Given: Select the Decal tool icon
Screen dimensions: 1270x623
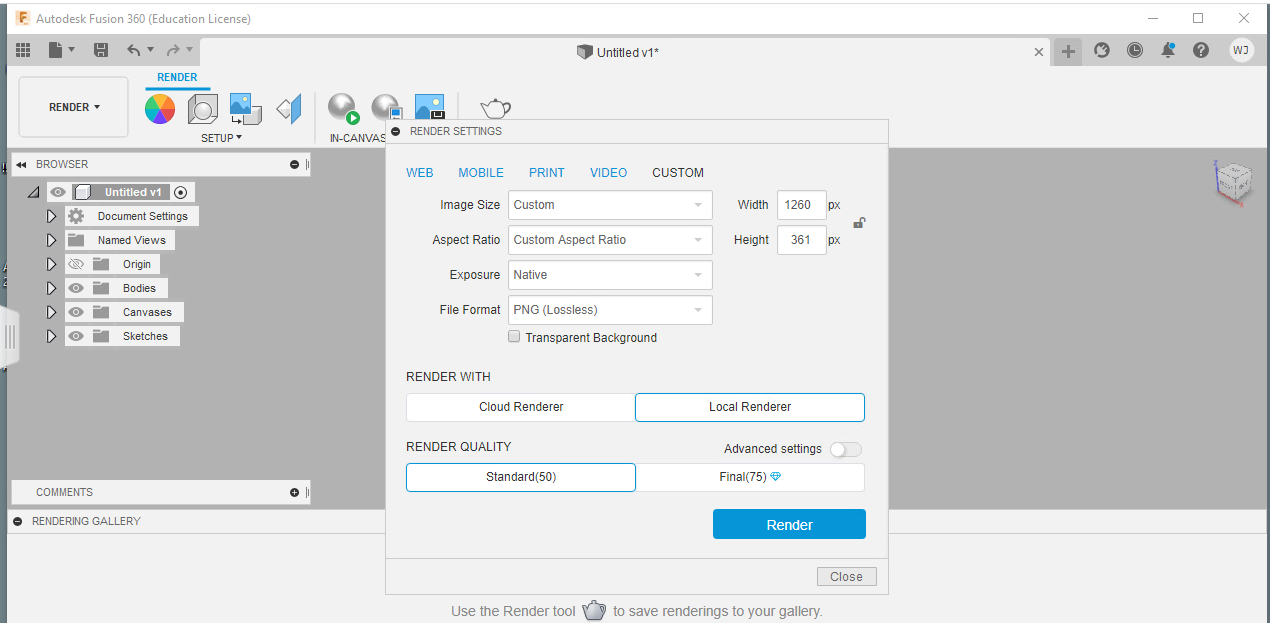Looking at the screenshot, I should [245, 108].
